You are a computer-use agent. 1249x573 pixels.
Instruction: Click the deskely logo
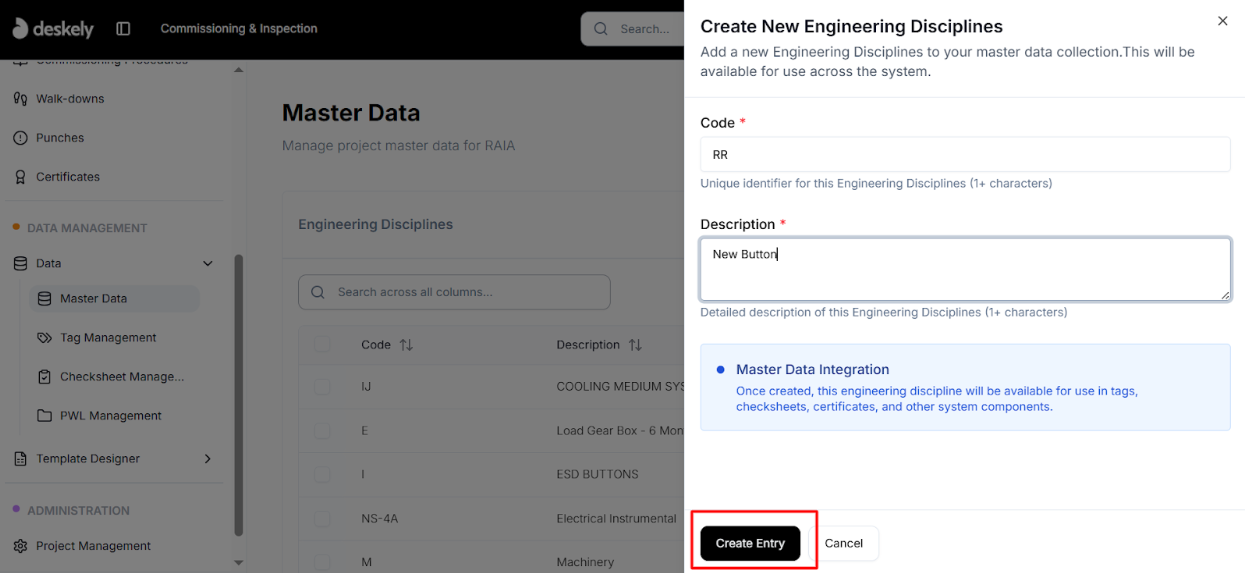coord(53,29)
